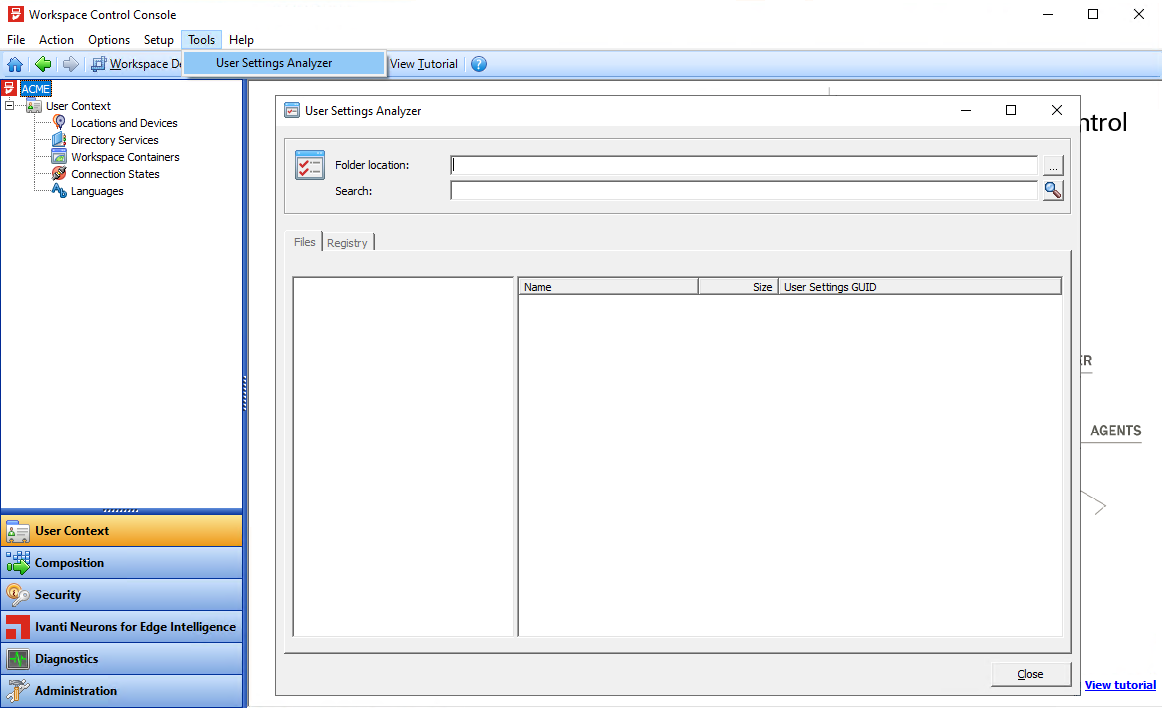This screenshot has height=708, width=1162.
Task: Click the navigation pane horizontal splitter grip
Action: coord(121,511)
